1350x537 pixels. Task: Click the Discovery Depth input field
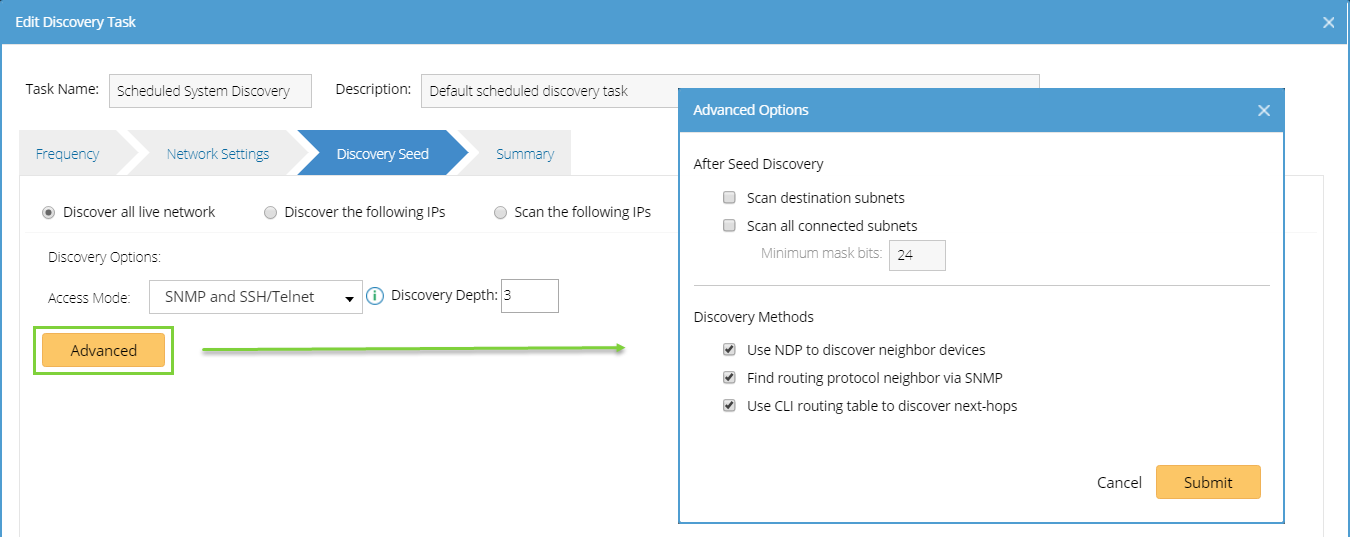coord(529,296)
